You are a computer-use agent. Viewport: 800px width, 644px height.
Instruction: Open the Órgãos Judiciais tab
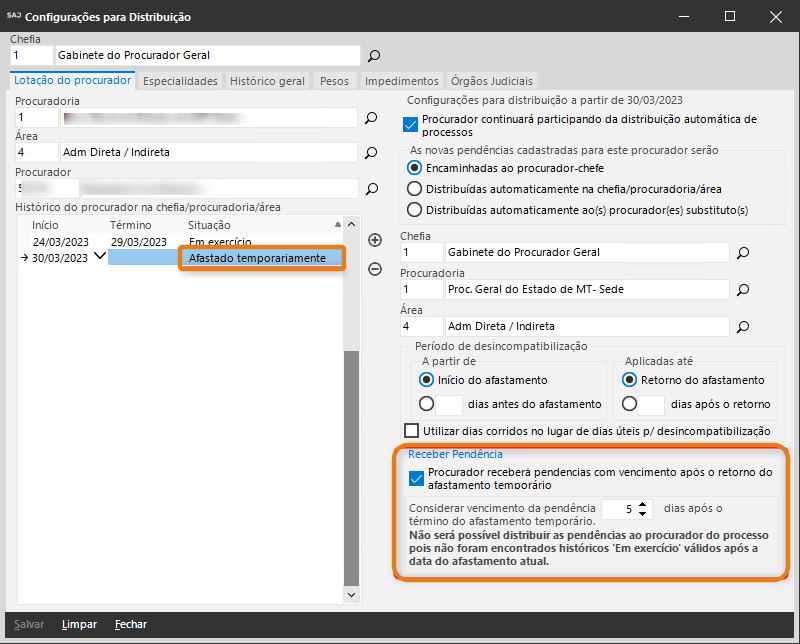point(492,81)
